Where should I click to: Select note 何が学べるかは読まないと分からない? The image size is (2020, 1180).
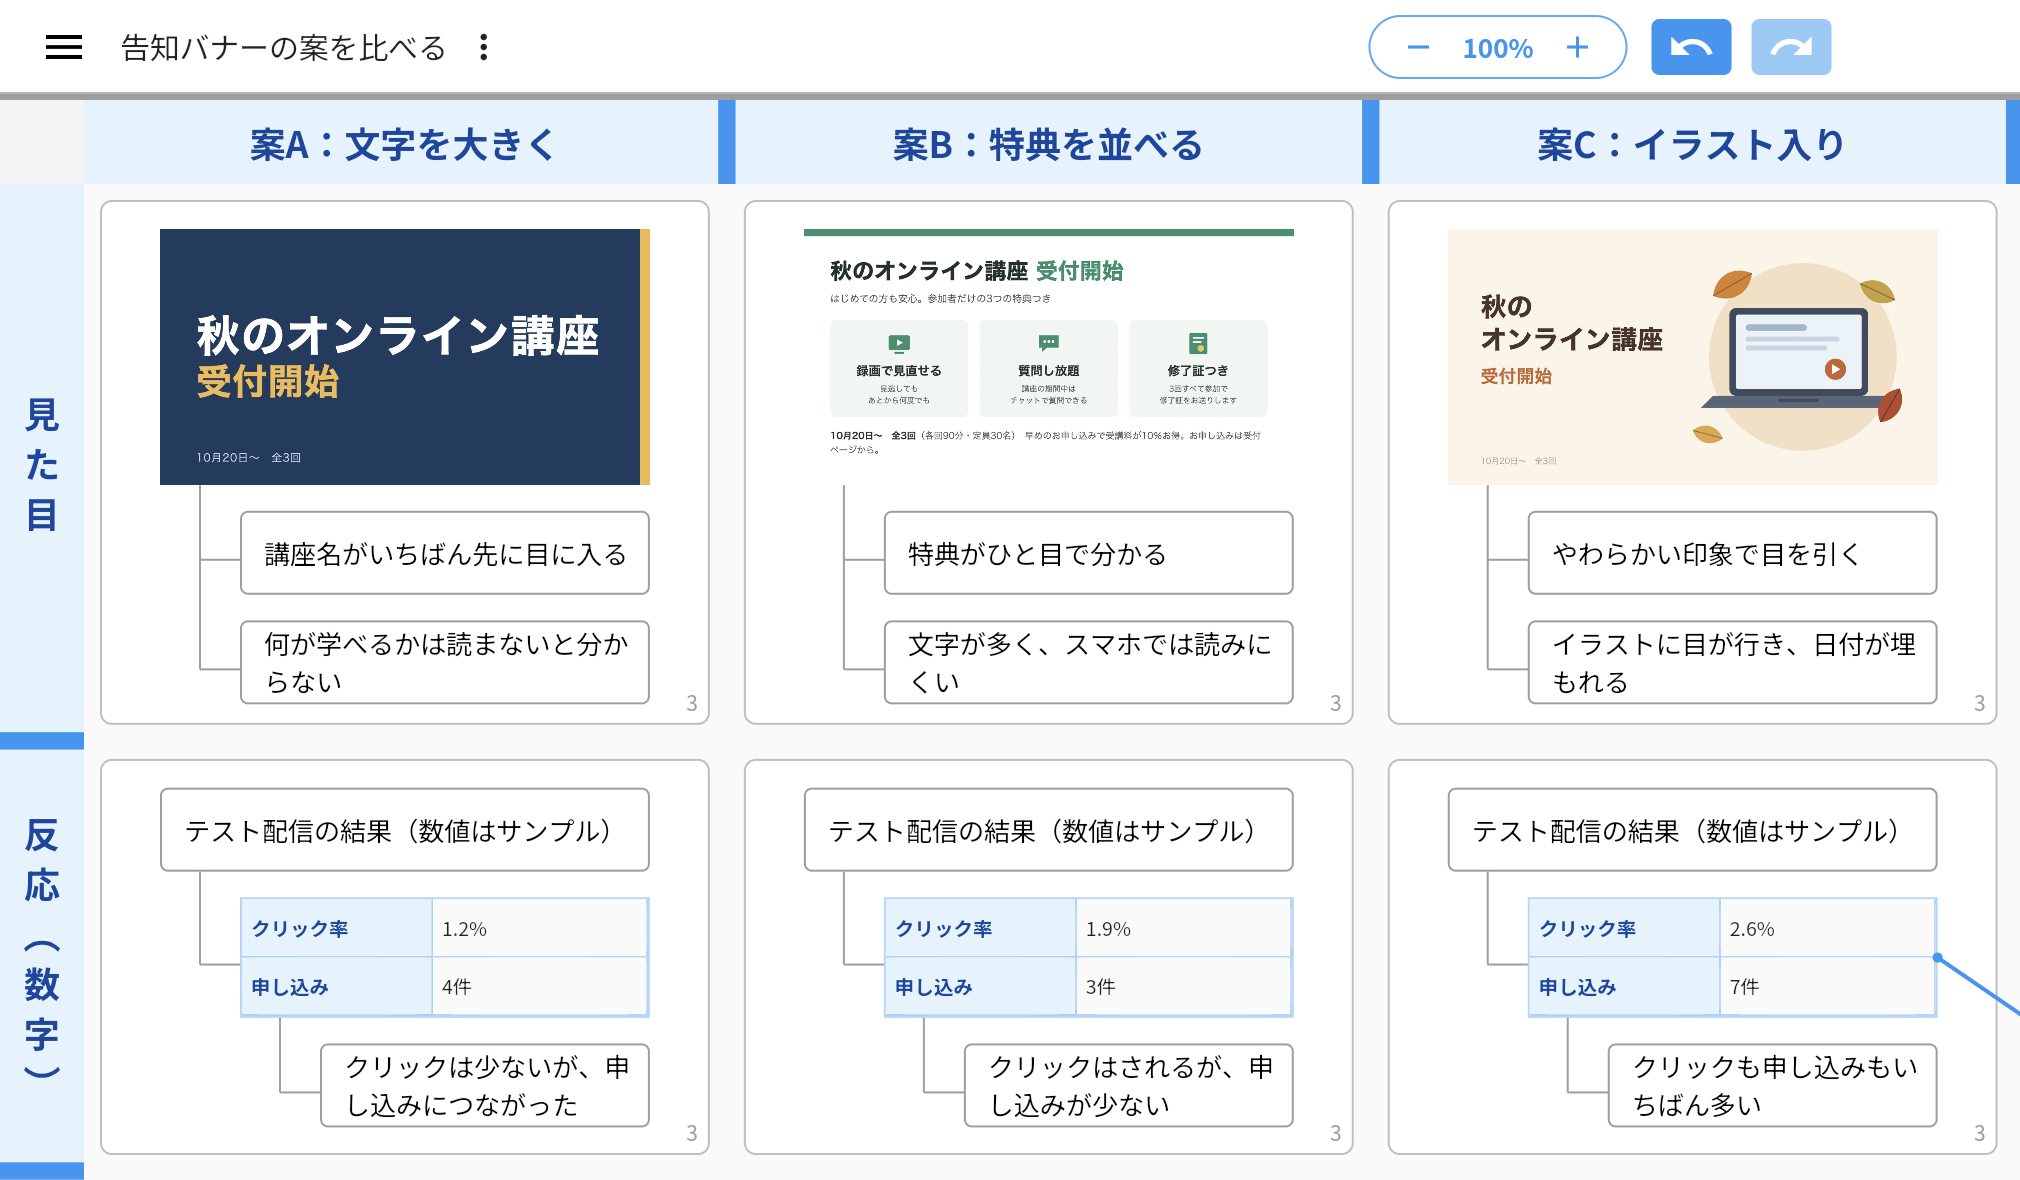tap(445, 662)
